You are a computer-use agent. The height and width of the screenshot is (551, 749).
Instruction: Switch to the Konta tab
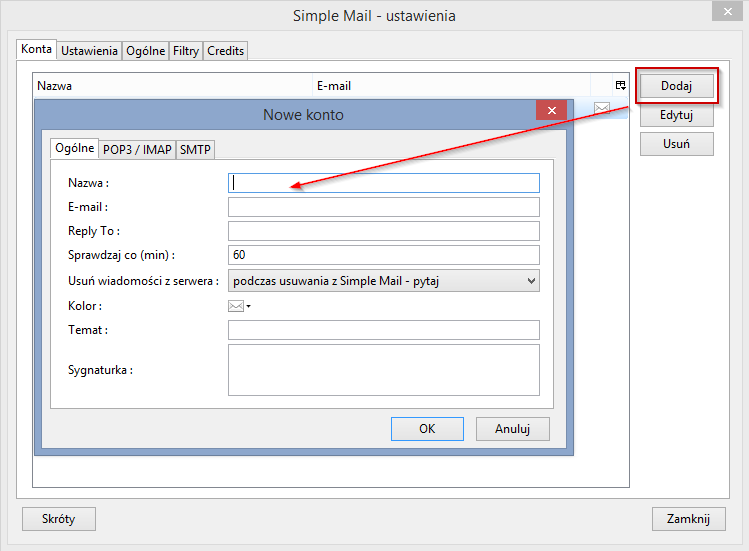pos(36,49)
